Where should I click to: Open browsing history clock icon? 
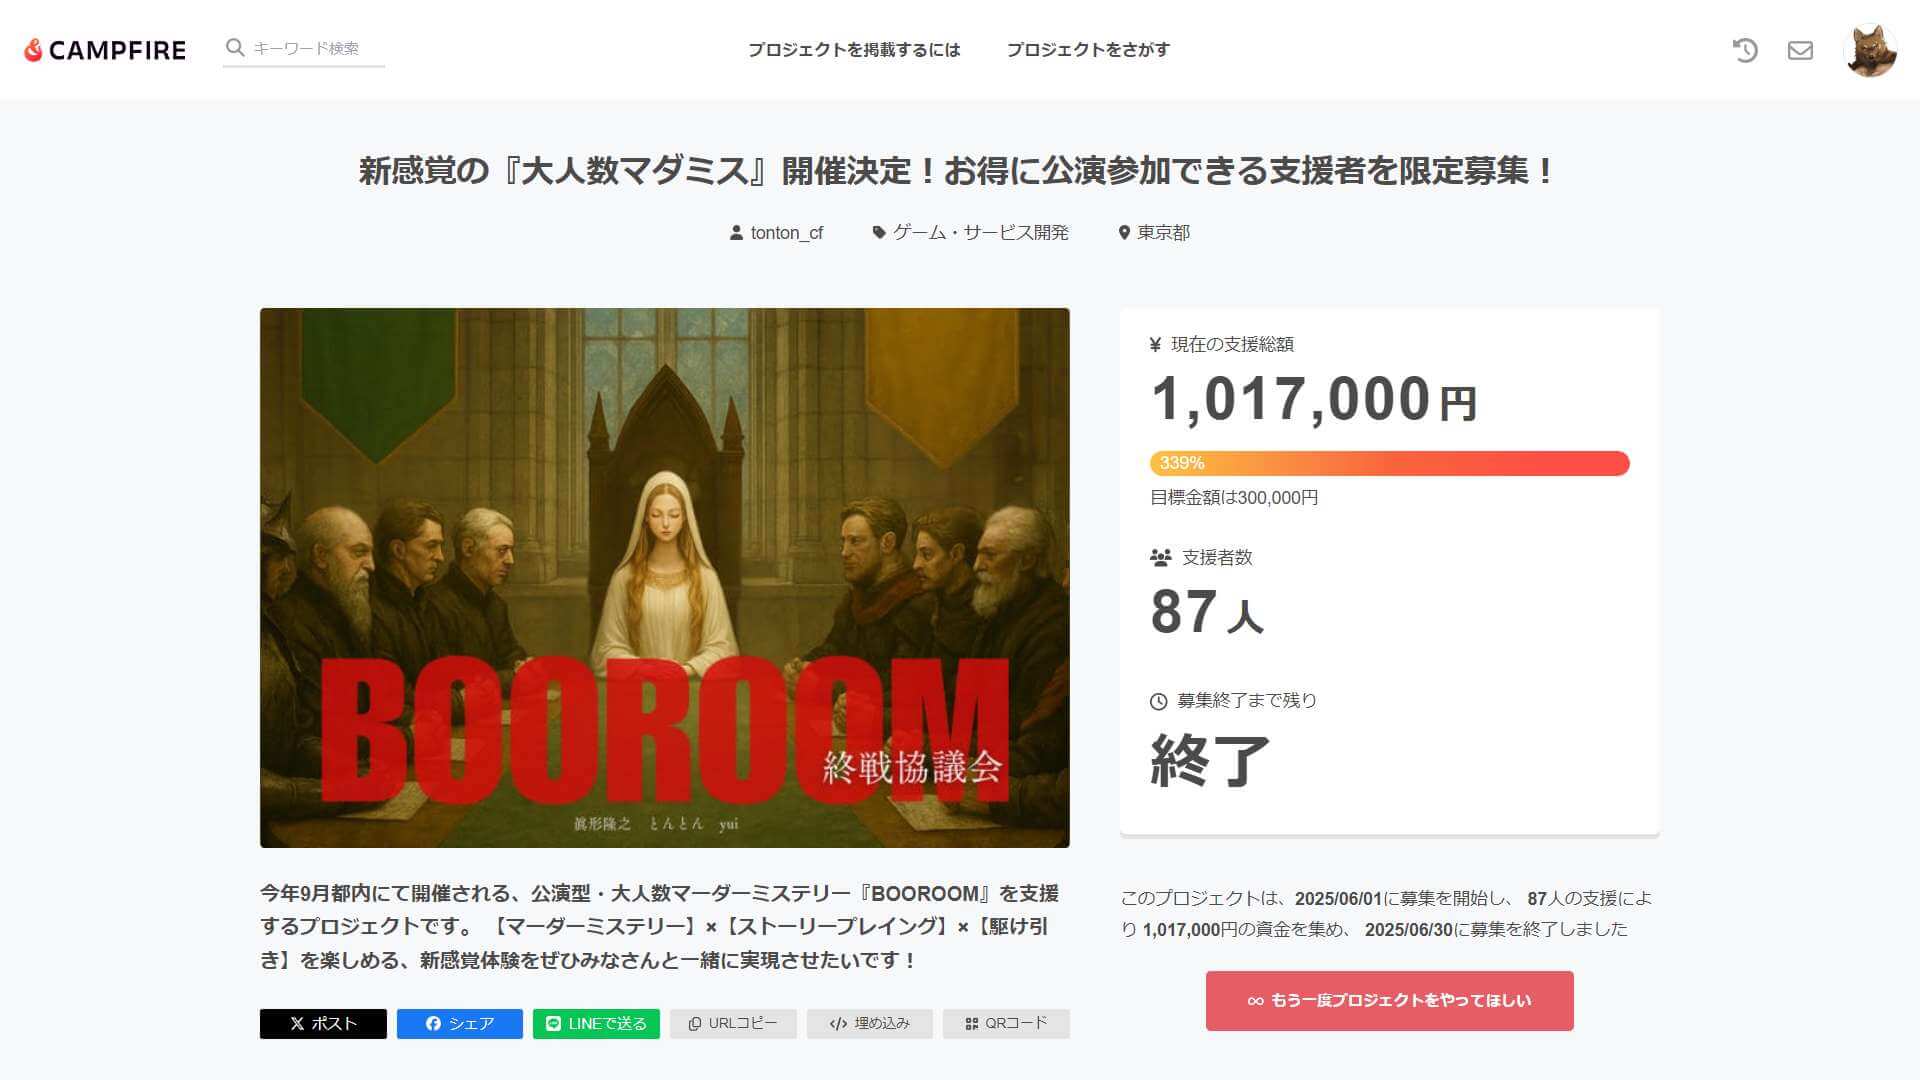(x=1745, y=50)
